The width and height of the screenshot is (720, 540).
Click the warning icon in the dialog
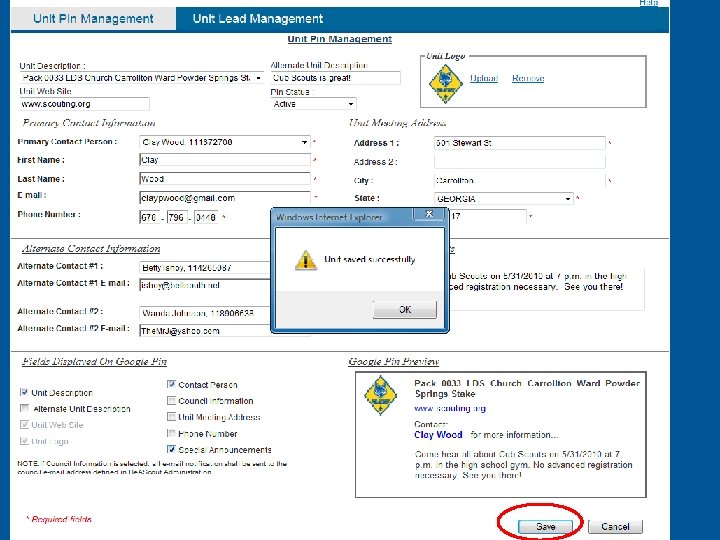click(306, 259)
